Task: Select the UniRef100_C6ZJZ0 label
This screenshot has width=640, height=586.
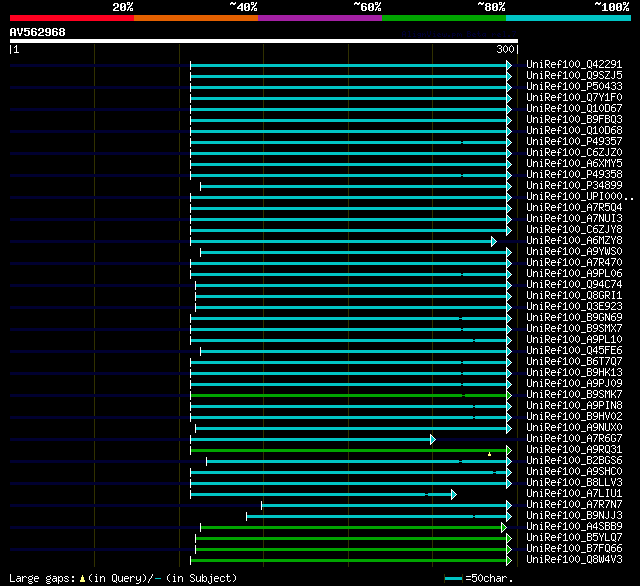Action: [574, 153]
